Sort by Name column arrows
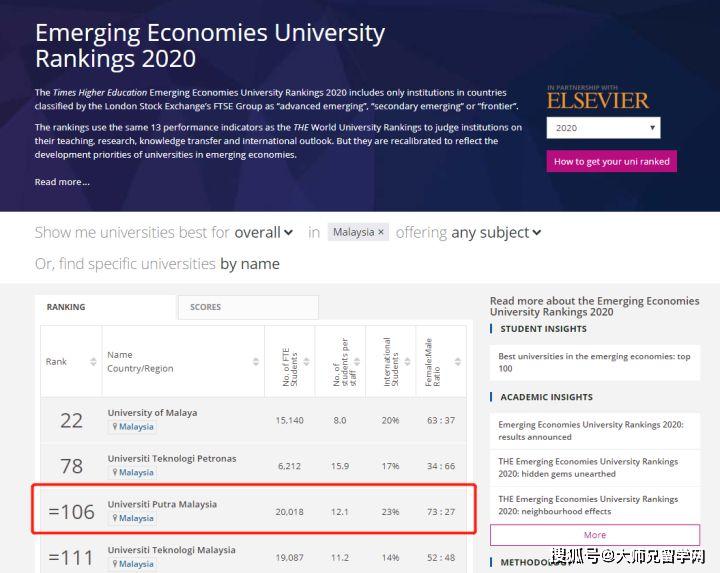The height and width of the screenshot is (573, 720). pos(257,361)
